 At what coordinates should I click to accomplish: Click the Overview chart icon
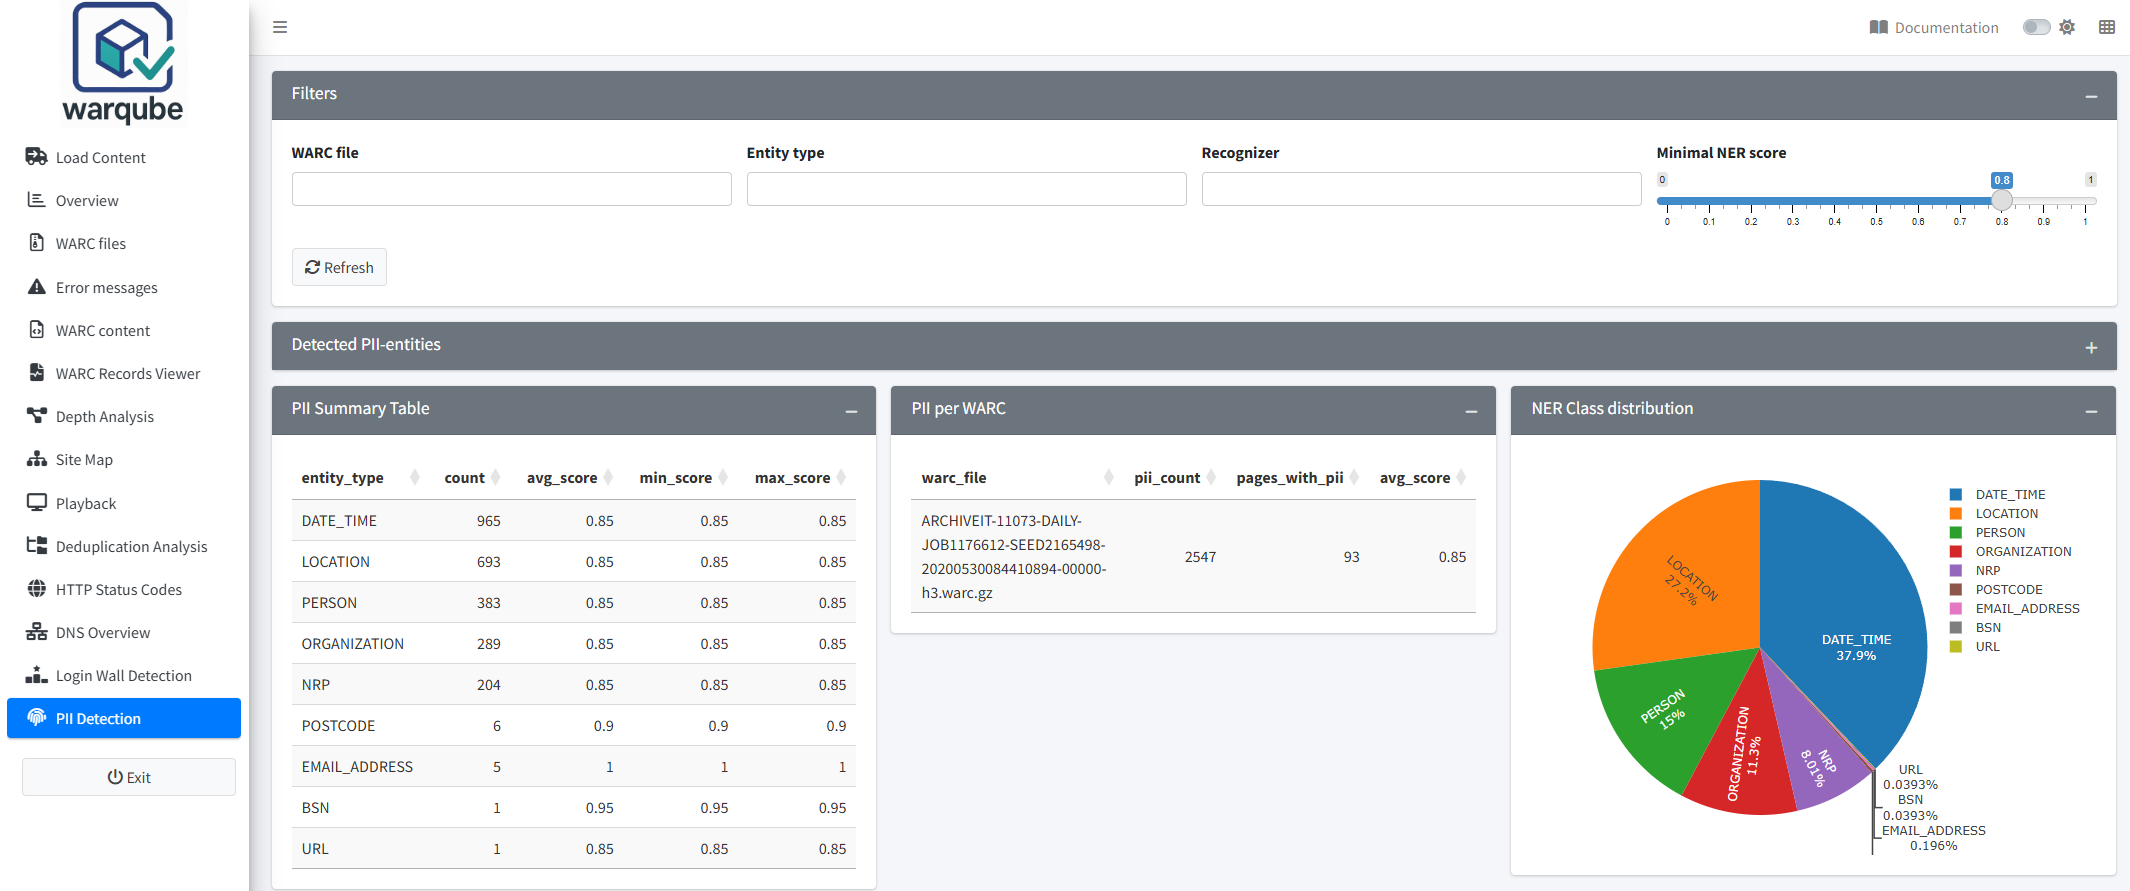pos(36,199)
